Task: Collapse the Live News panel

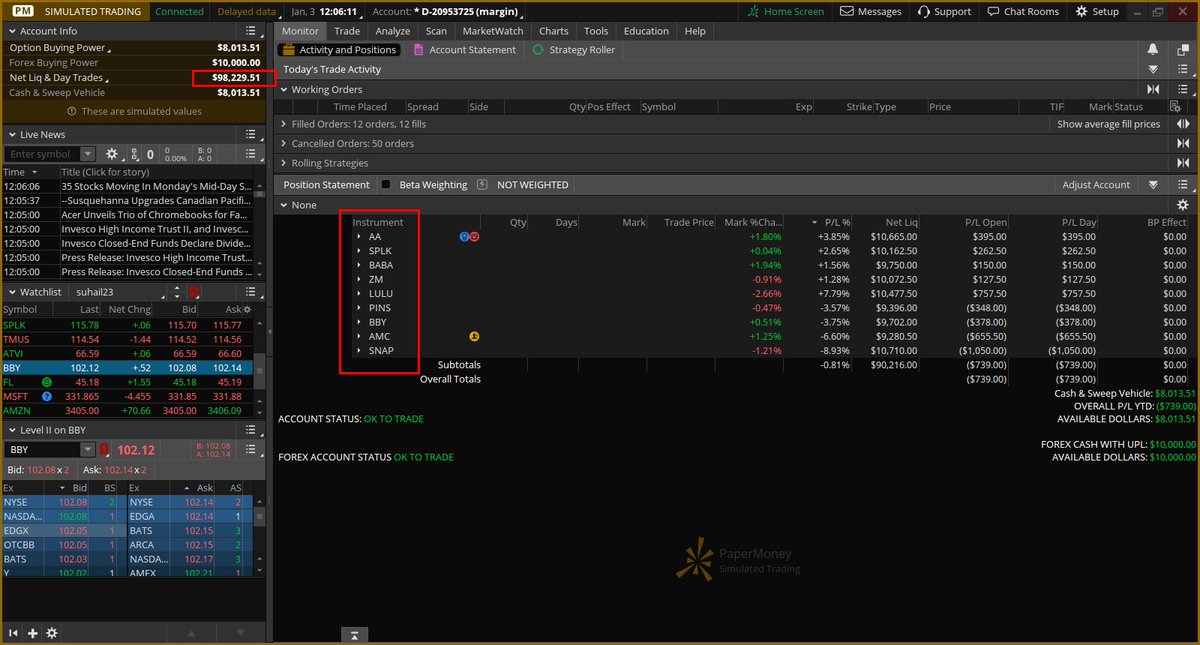Action: pos(12,134)
